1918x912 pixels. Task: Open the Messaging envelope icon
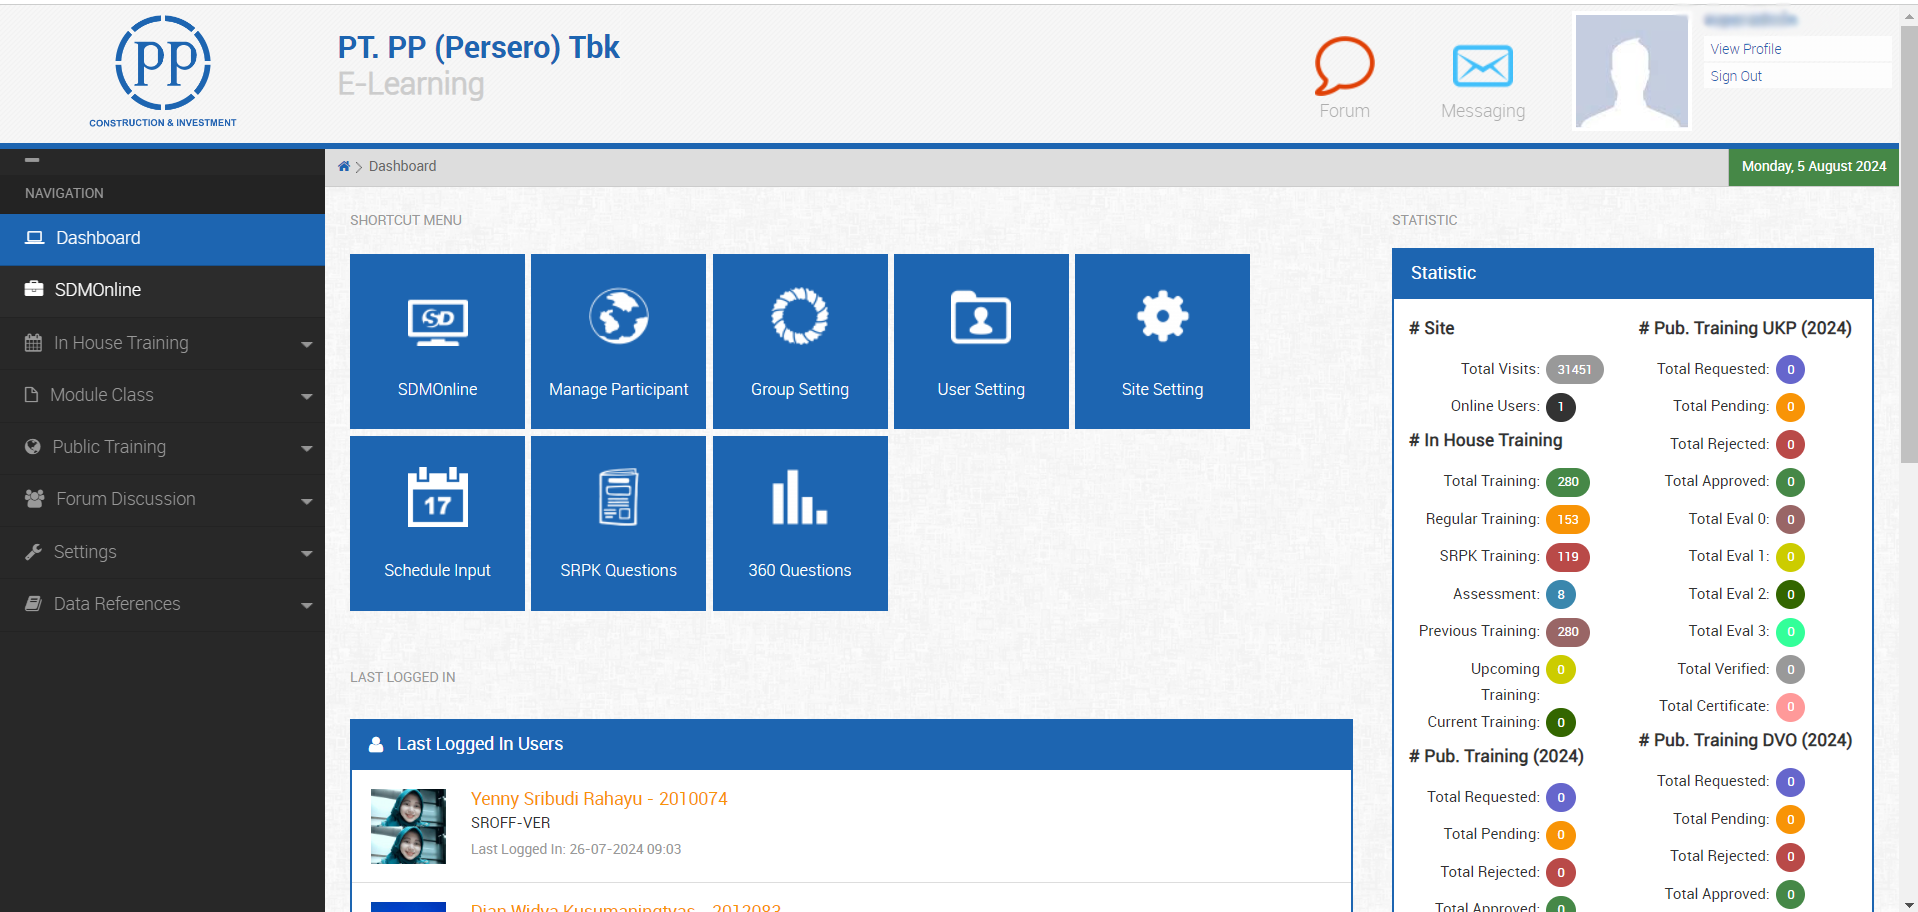(1482, 68)
